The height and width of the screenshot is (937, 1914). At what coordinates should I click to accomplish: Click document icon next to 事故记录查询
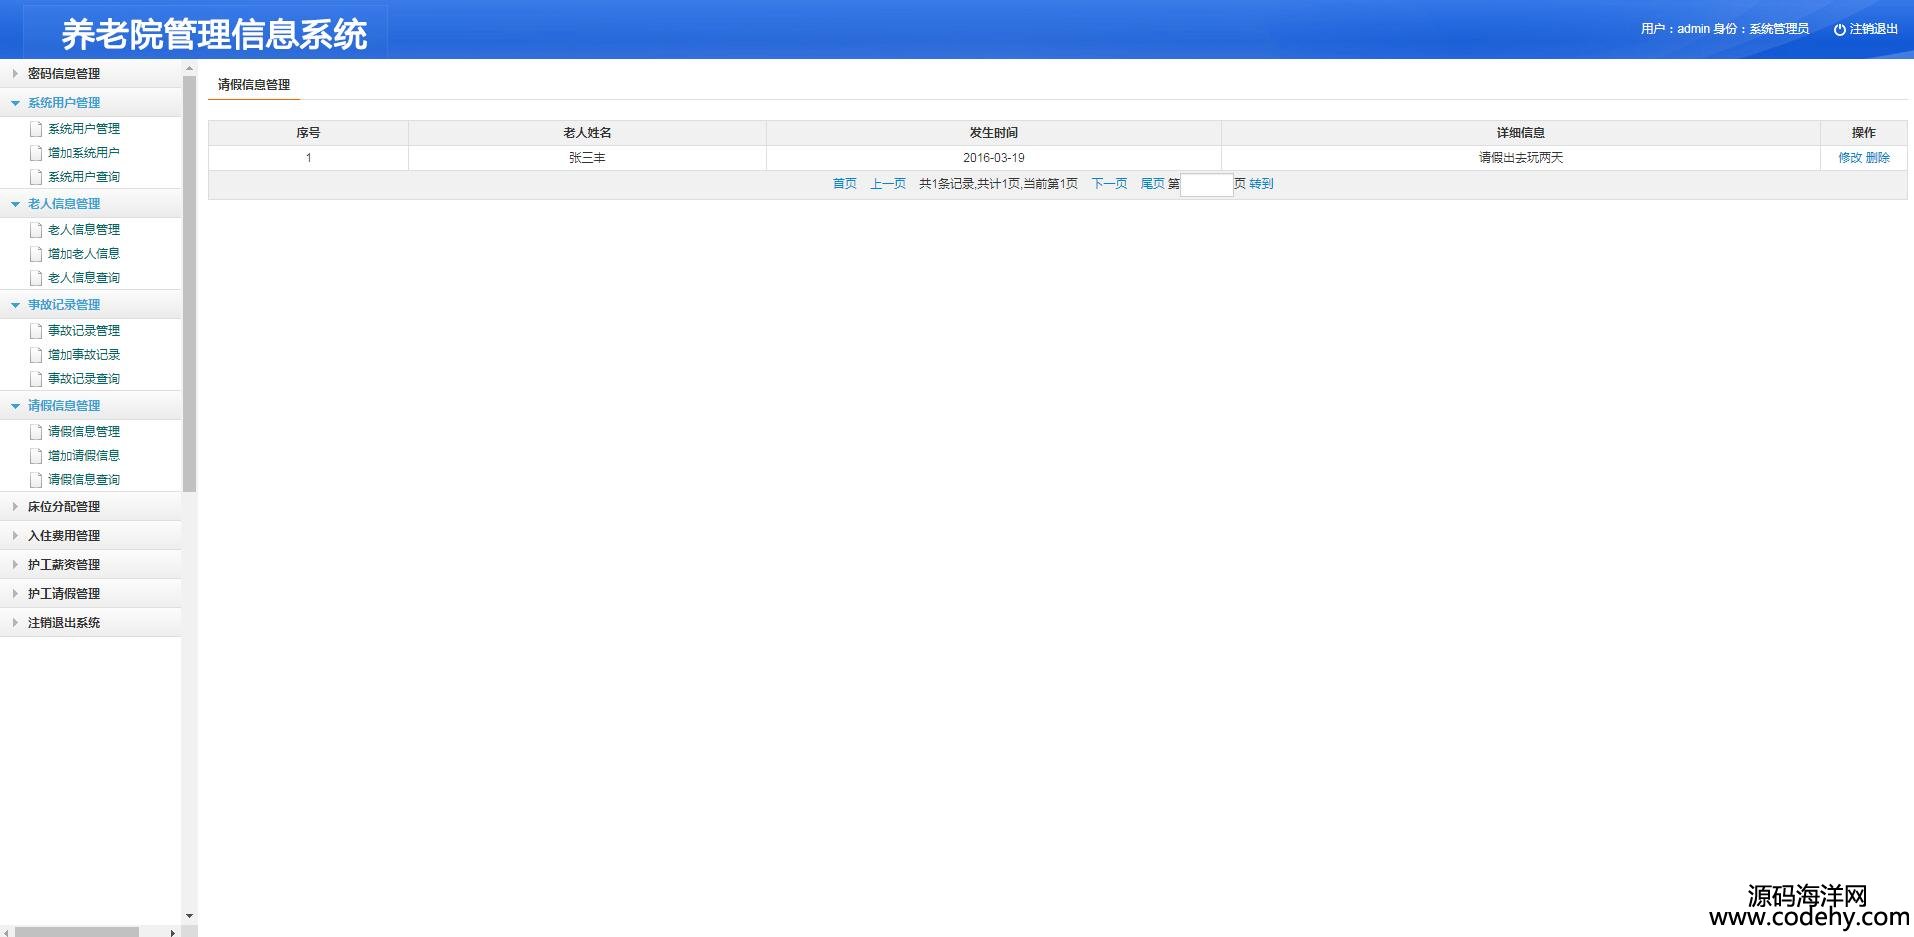click(x=36, y=379)
